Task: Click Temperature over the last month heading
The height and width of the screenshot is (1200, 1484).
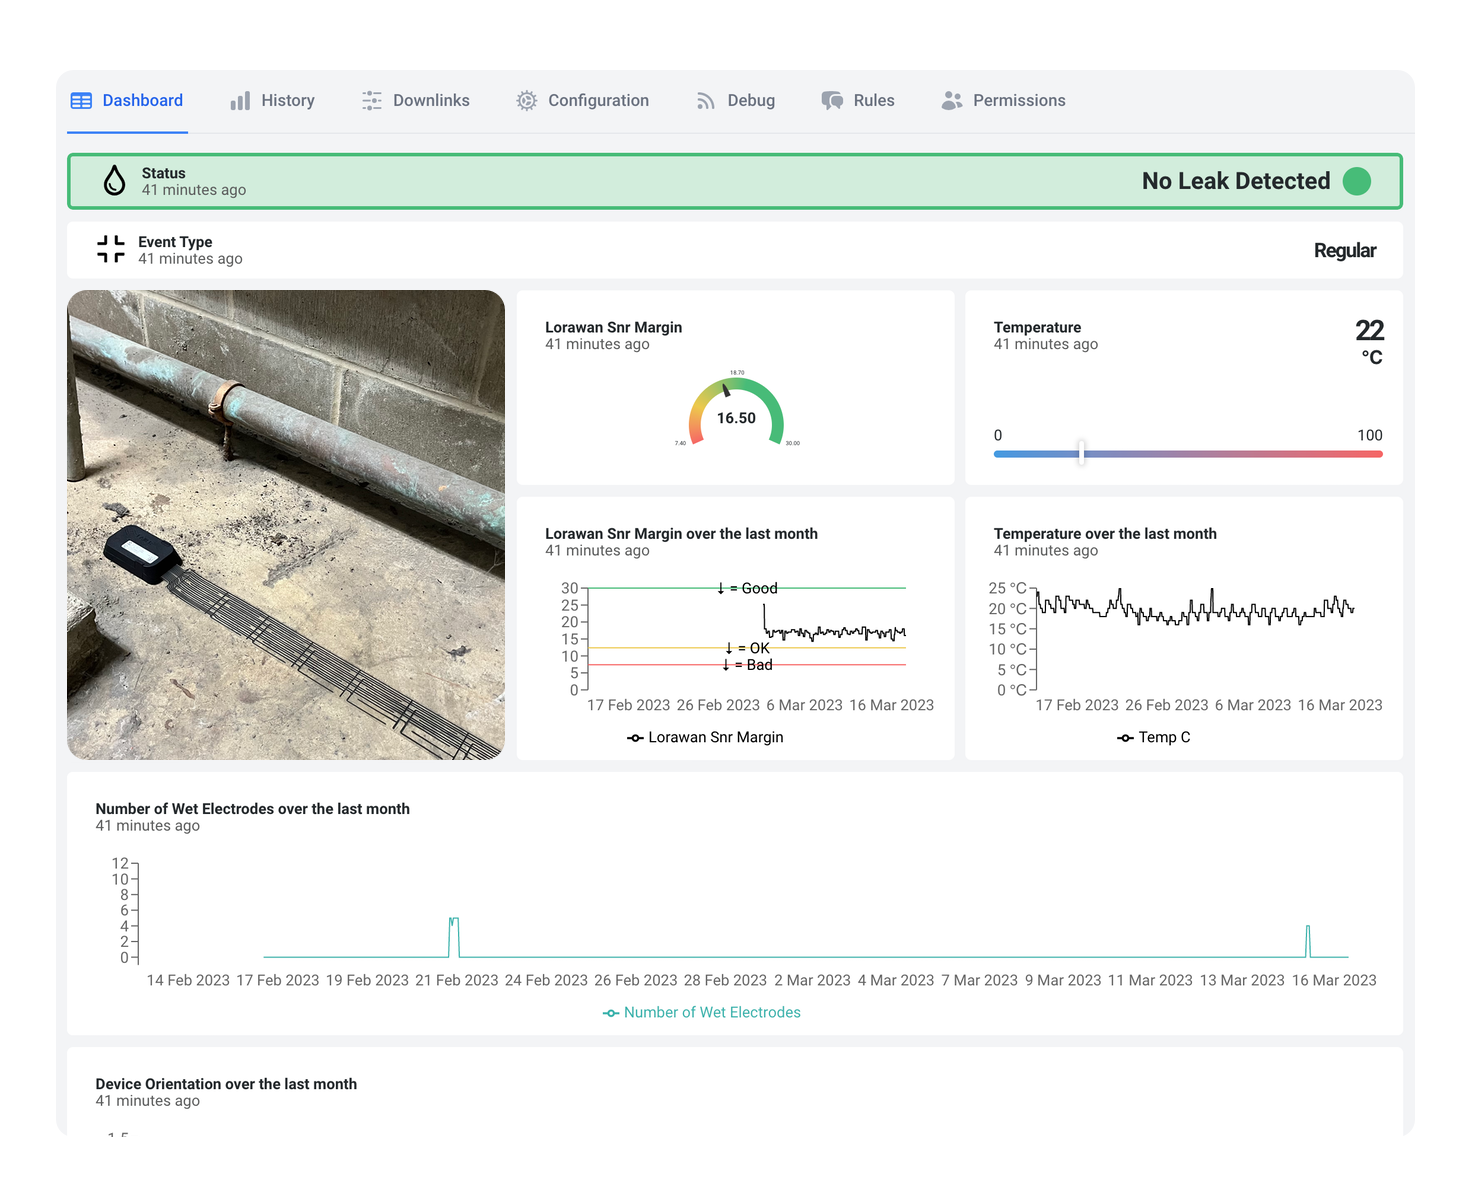Action: [1105, 534]
